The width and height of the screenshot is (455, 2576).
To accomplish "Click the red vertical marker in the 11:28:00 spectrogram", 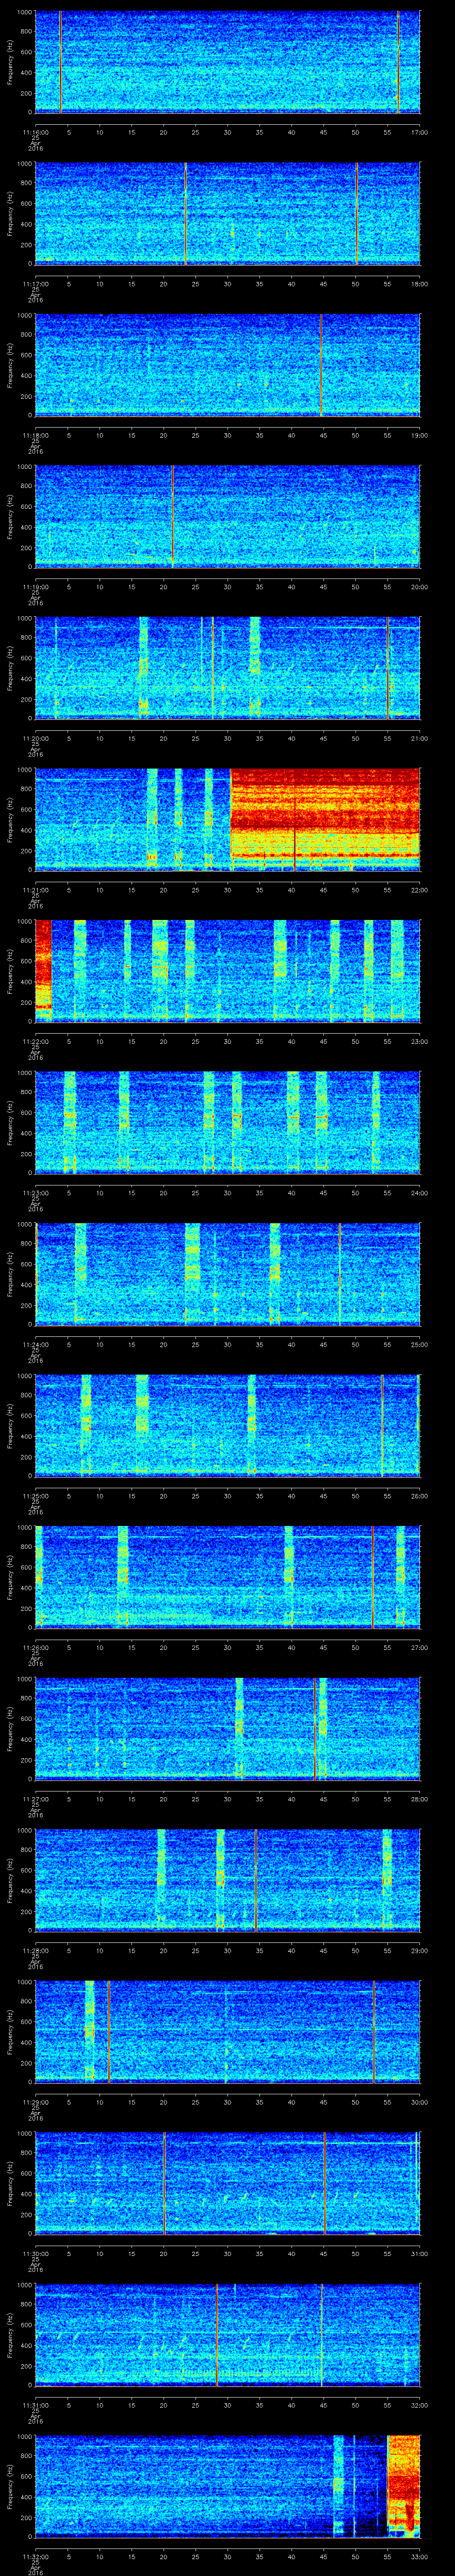I will pos(256,1880).
